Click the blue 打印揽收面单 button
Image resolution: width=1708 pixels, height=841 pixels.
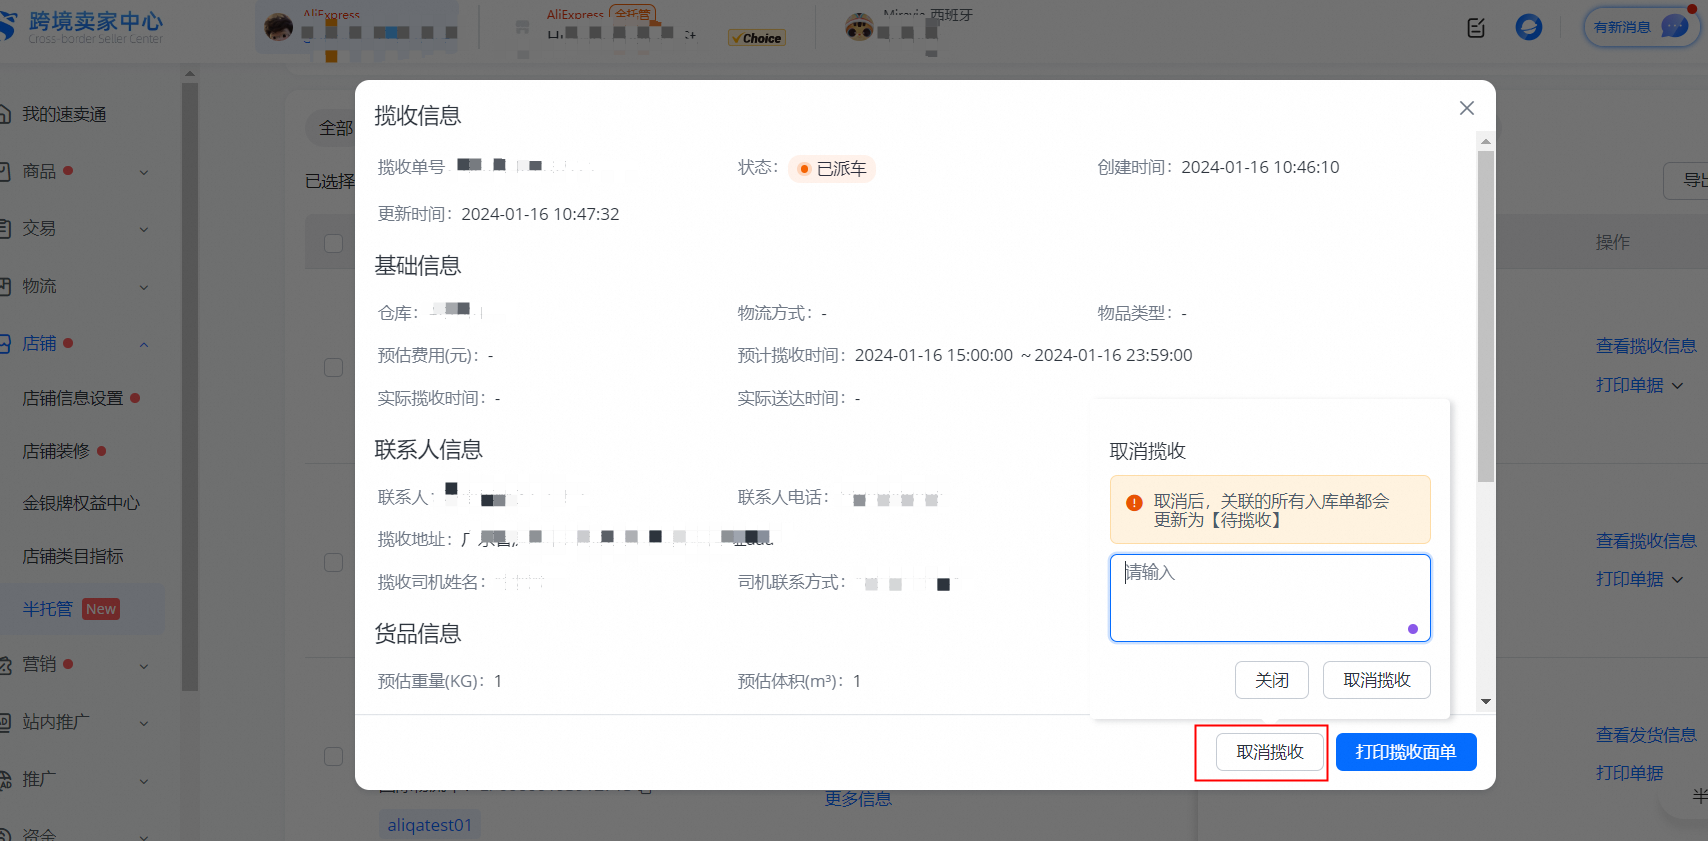pos(1405,752)
